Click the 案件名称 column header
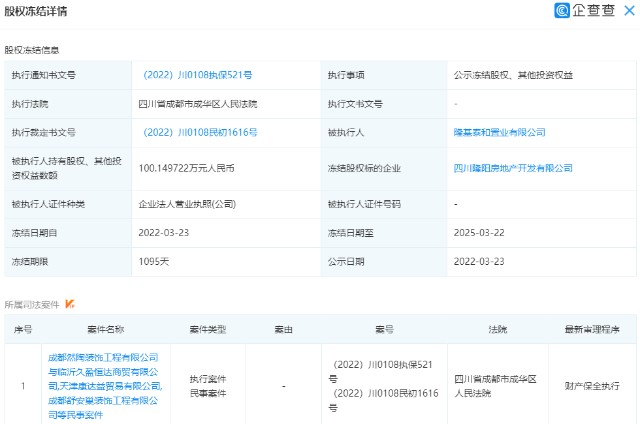The height and width of the screenshot is (424, 640). pyautogui.click(x=106, y=329)
